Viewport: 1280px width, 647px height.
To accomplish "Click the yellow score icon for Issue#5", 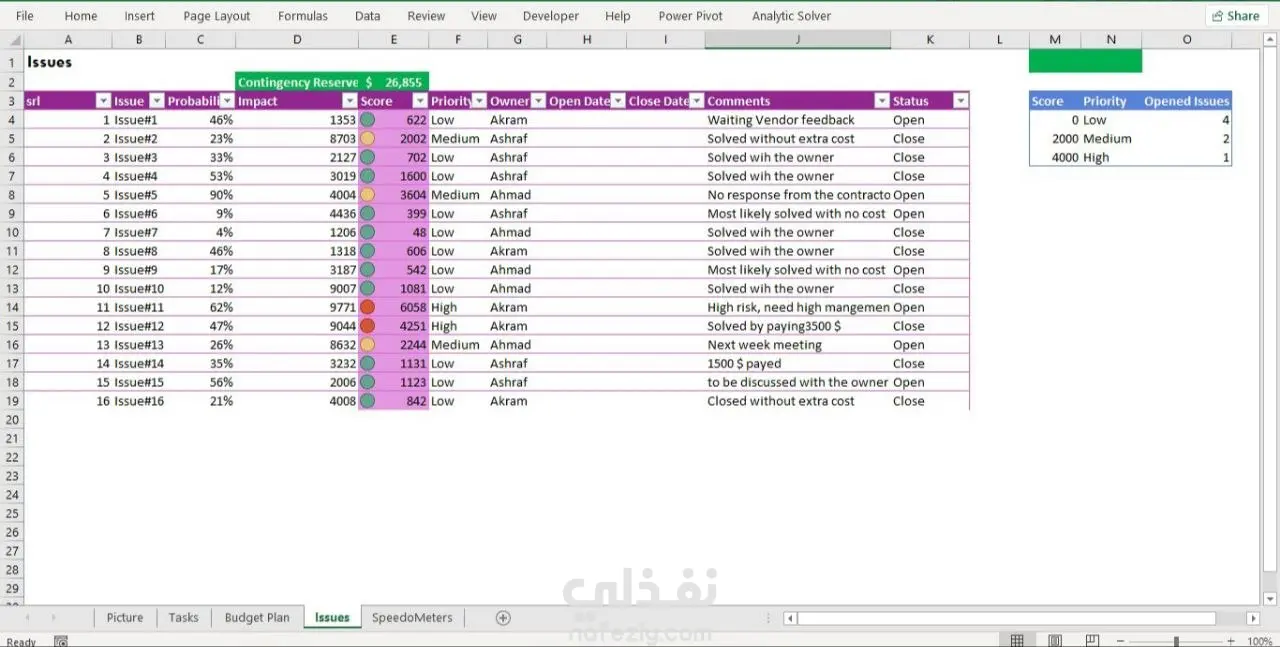I will 367,195.
